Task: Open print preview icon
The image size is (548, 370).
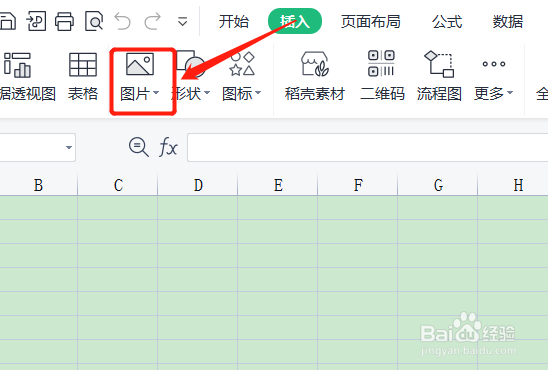Action: click(x=94, y=21)
